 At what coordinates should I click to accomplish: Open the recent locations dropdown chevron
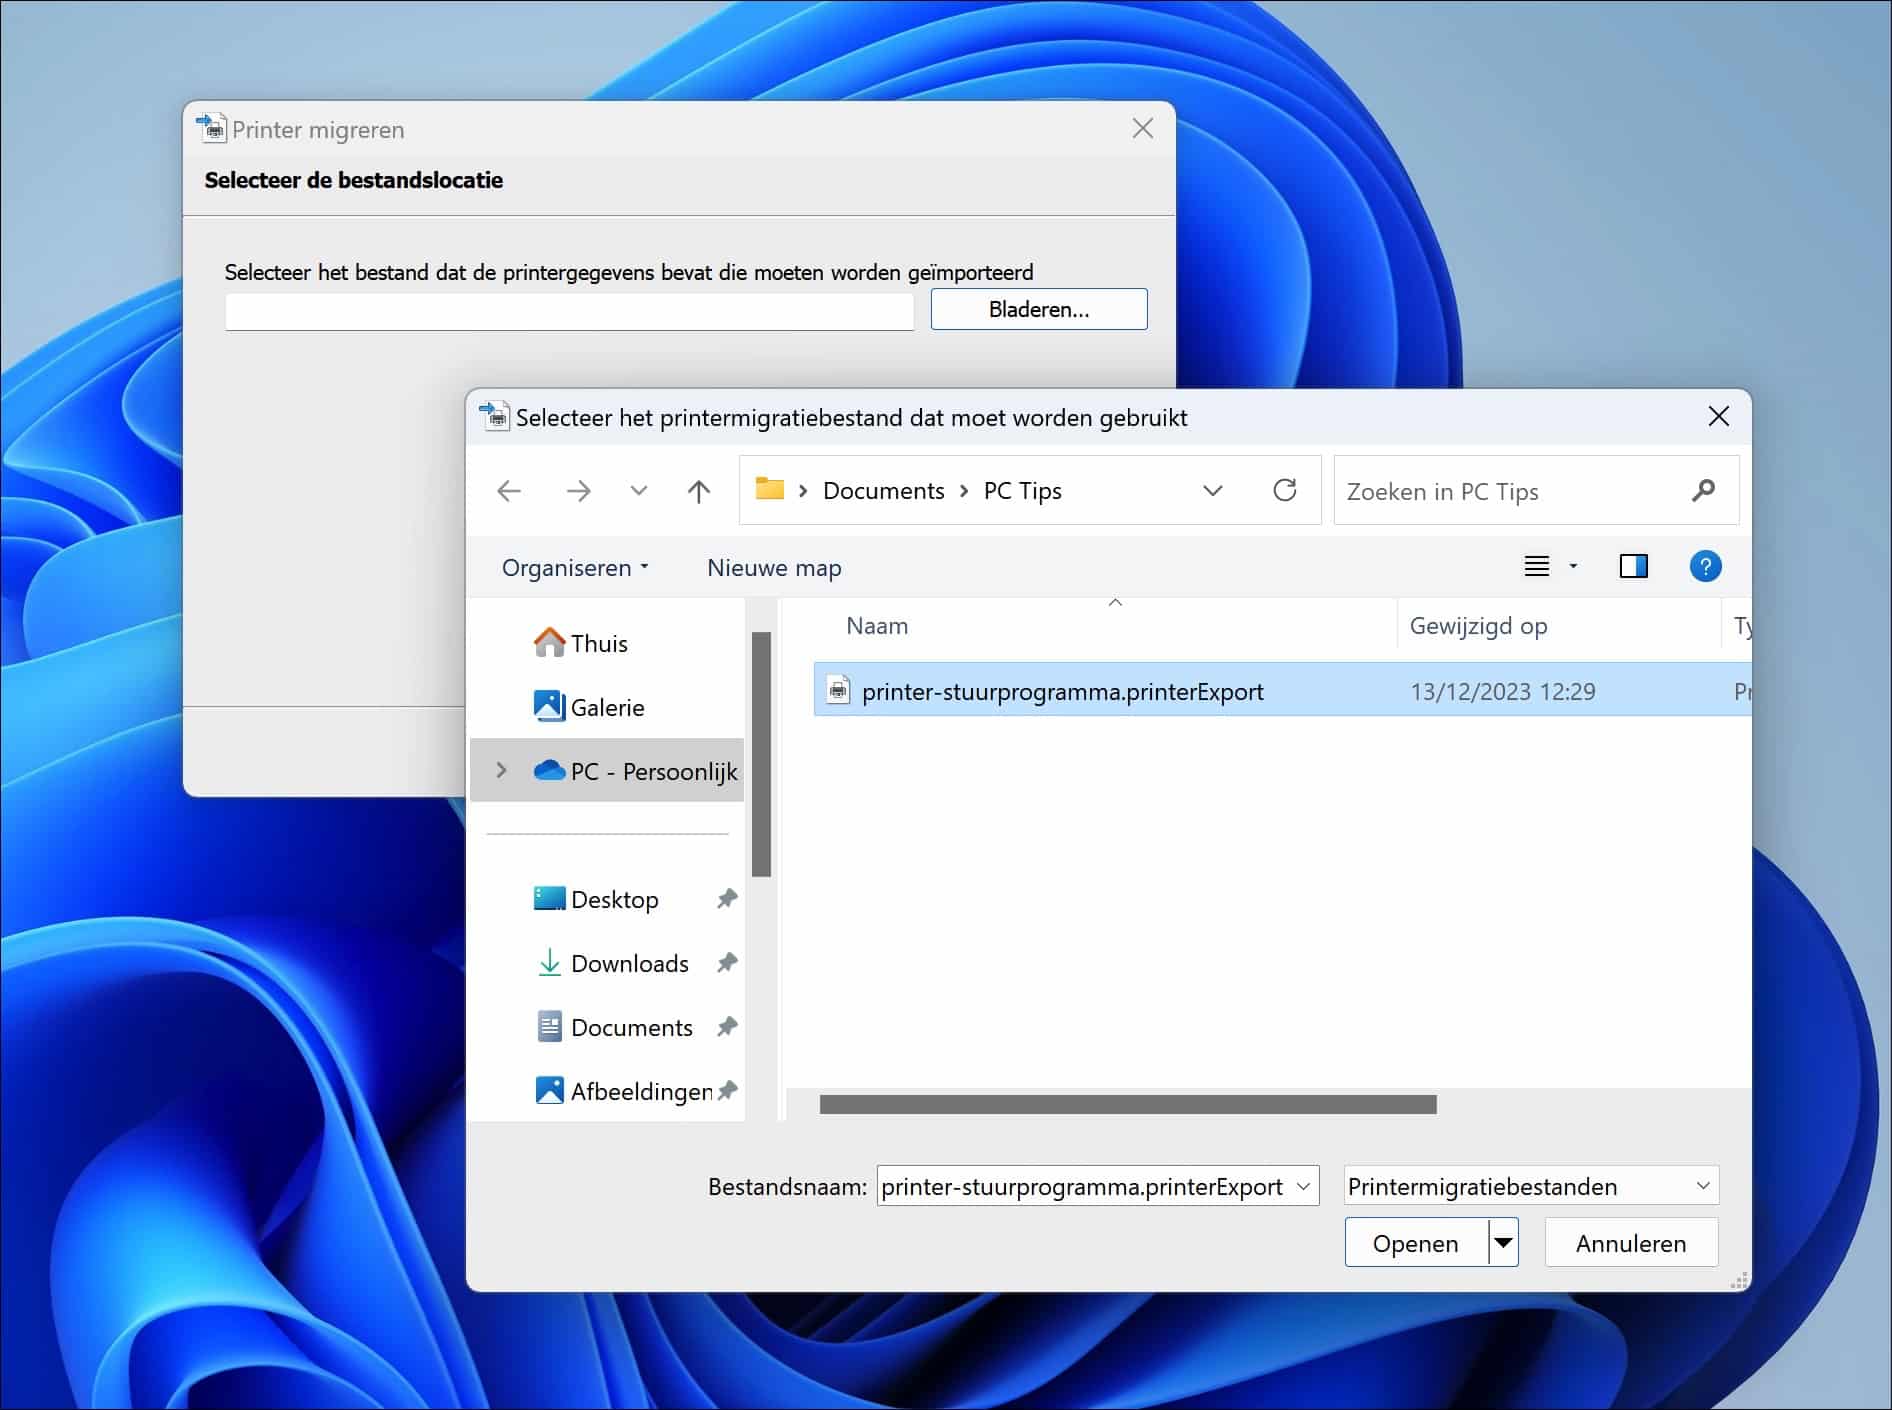coord(638,490)
